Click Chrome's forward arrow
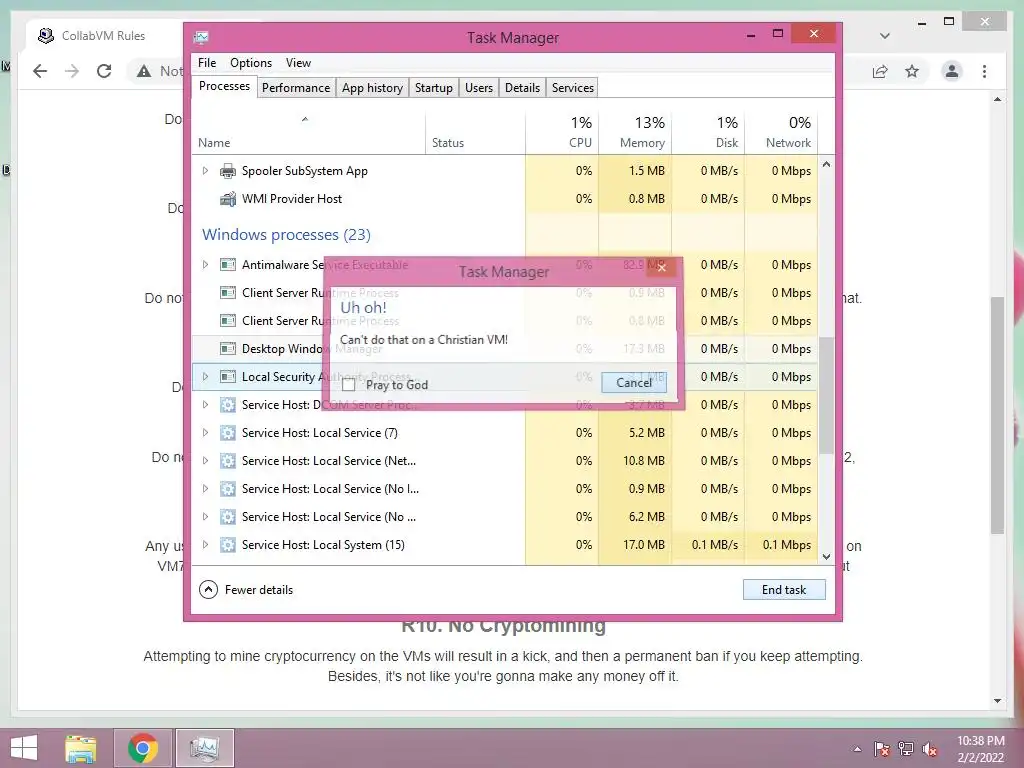The image size is (1024, 768). point(72,71)
